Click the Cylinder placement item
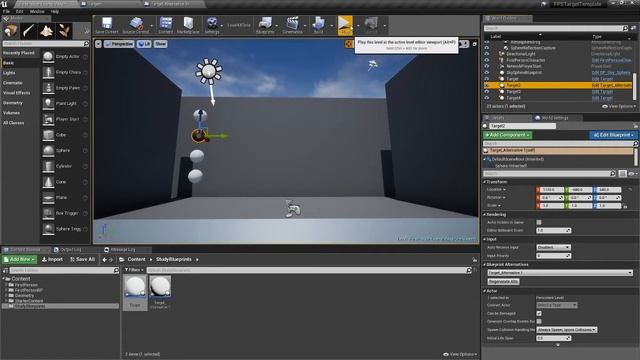Viewport: 640px width, 360px height. 65,166
